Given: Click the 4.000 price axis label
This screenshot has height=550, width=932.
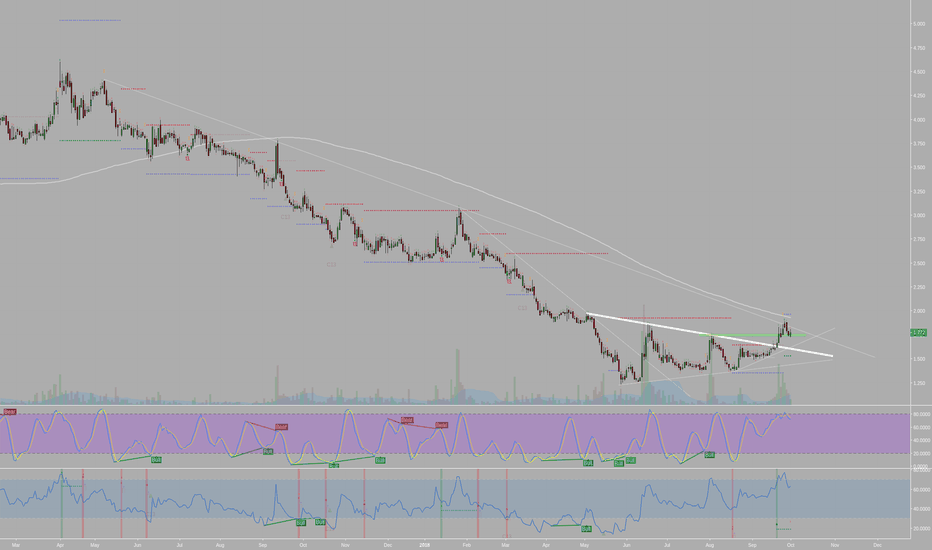Looking at the screenshot, I should click(920, 120).
